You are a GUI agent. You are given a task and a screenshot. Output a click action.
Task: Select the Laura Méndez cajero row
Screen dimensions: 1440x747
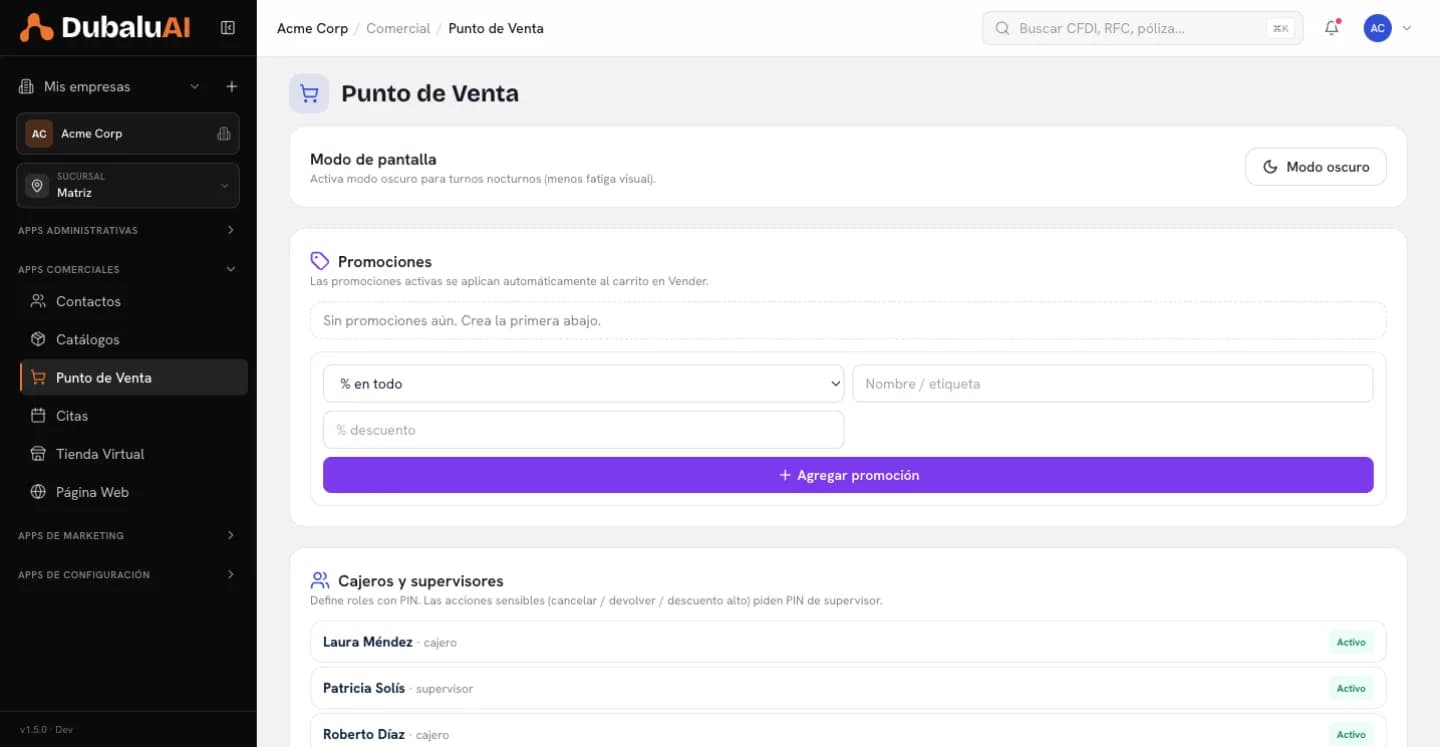click(848, 642)
